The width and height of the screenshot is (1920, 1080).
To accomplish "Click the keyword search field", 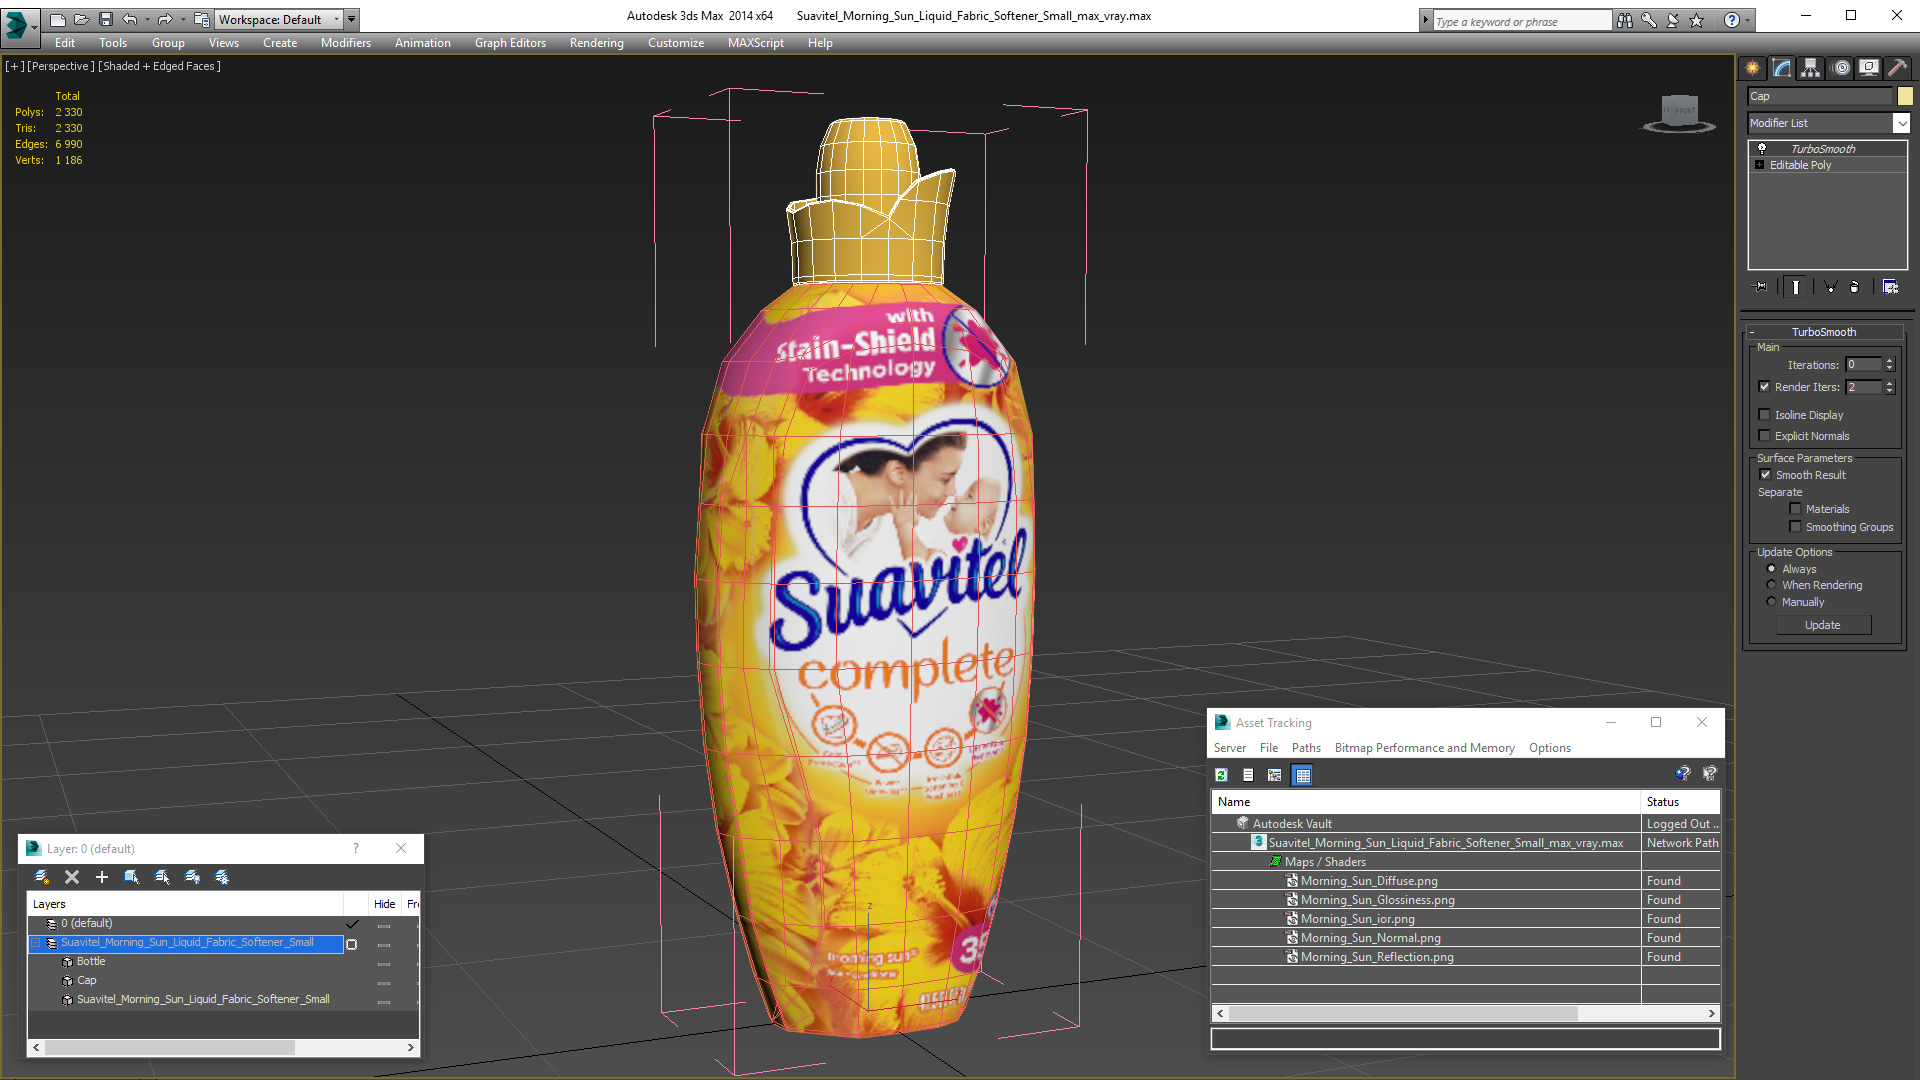I will click(x=1521, y=21).
